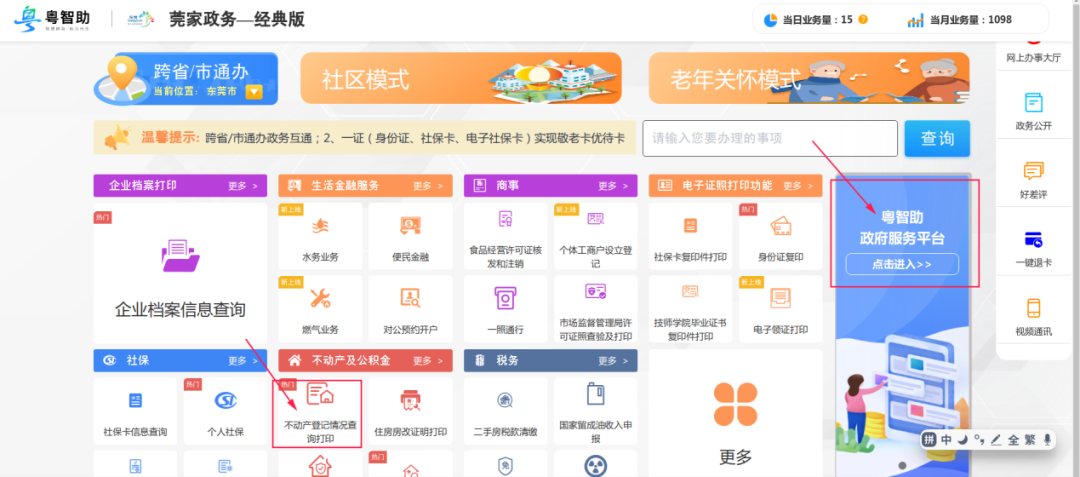The height and width of the screenshot is (477, 1080).
Task: Click the 查询 search button
Action: point(937,138)
